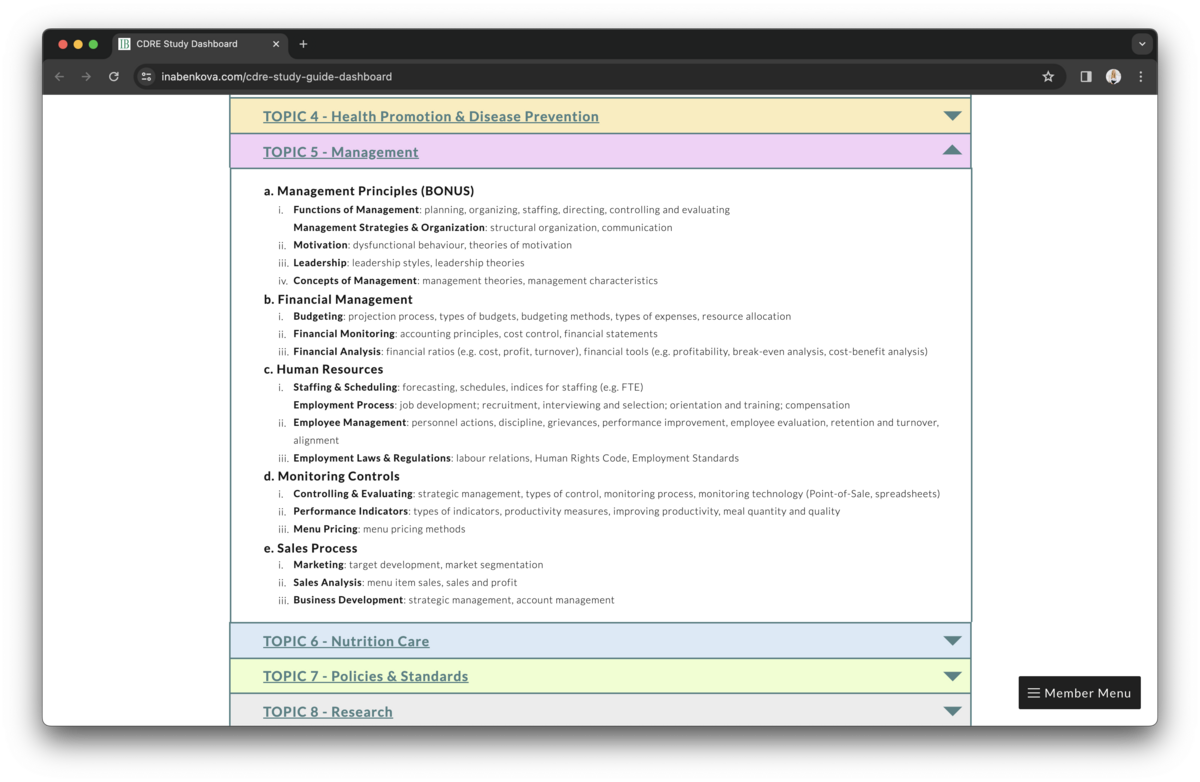The image size is (1200, 782).
Task: Click Menu Pricing item
Action: [x=325, y=529]
